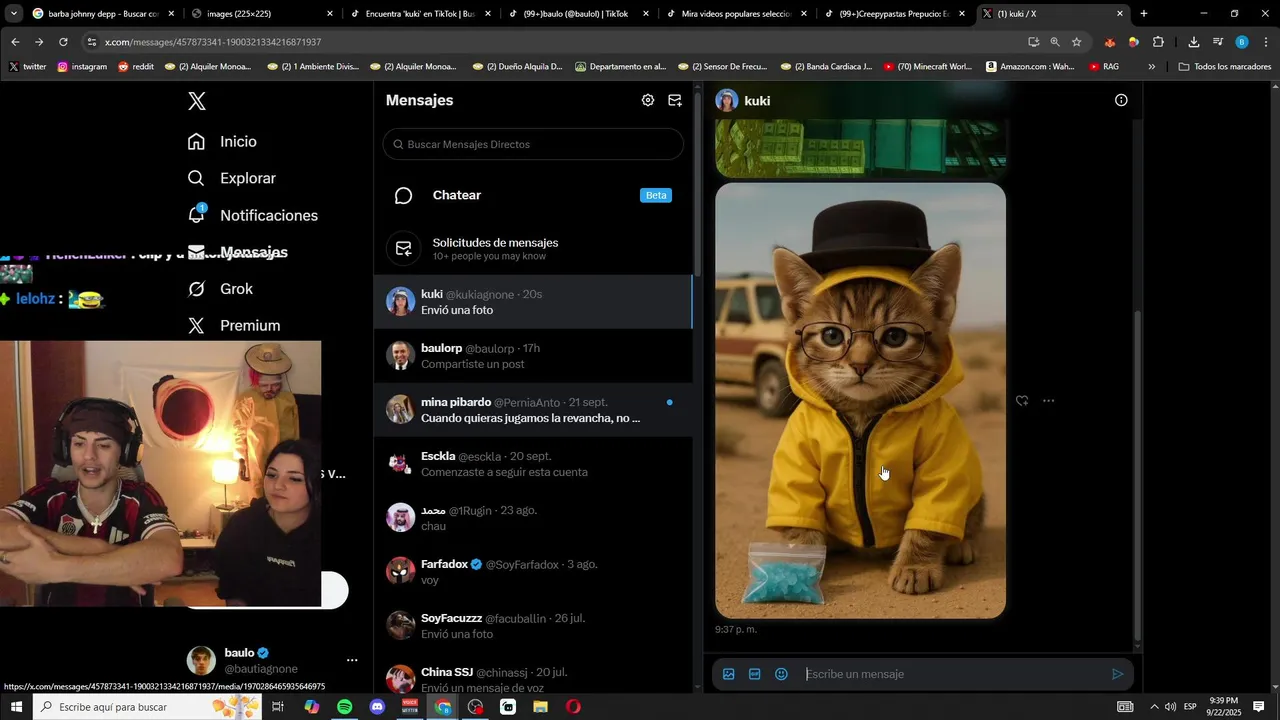Image resolution: width=1280 pixels, height=720 pixels.
Task: Open the reddit bookmark
Action: click(x=136, y=67)
